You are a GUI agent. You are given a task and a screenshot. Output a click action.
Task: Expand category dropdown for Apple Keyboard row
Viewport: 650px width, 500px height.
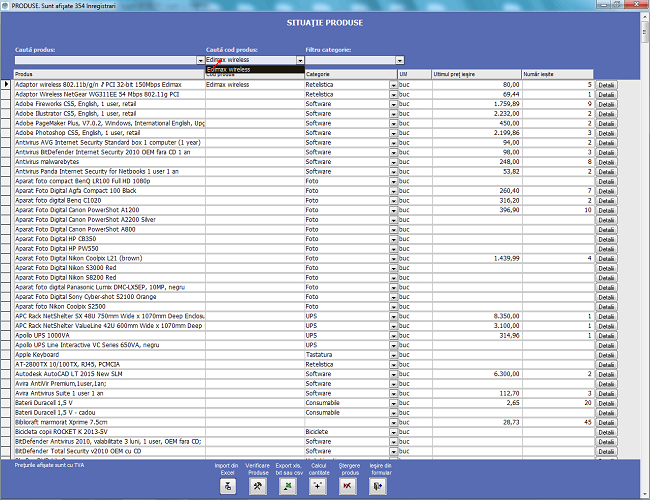(x=393, y=355)
